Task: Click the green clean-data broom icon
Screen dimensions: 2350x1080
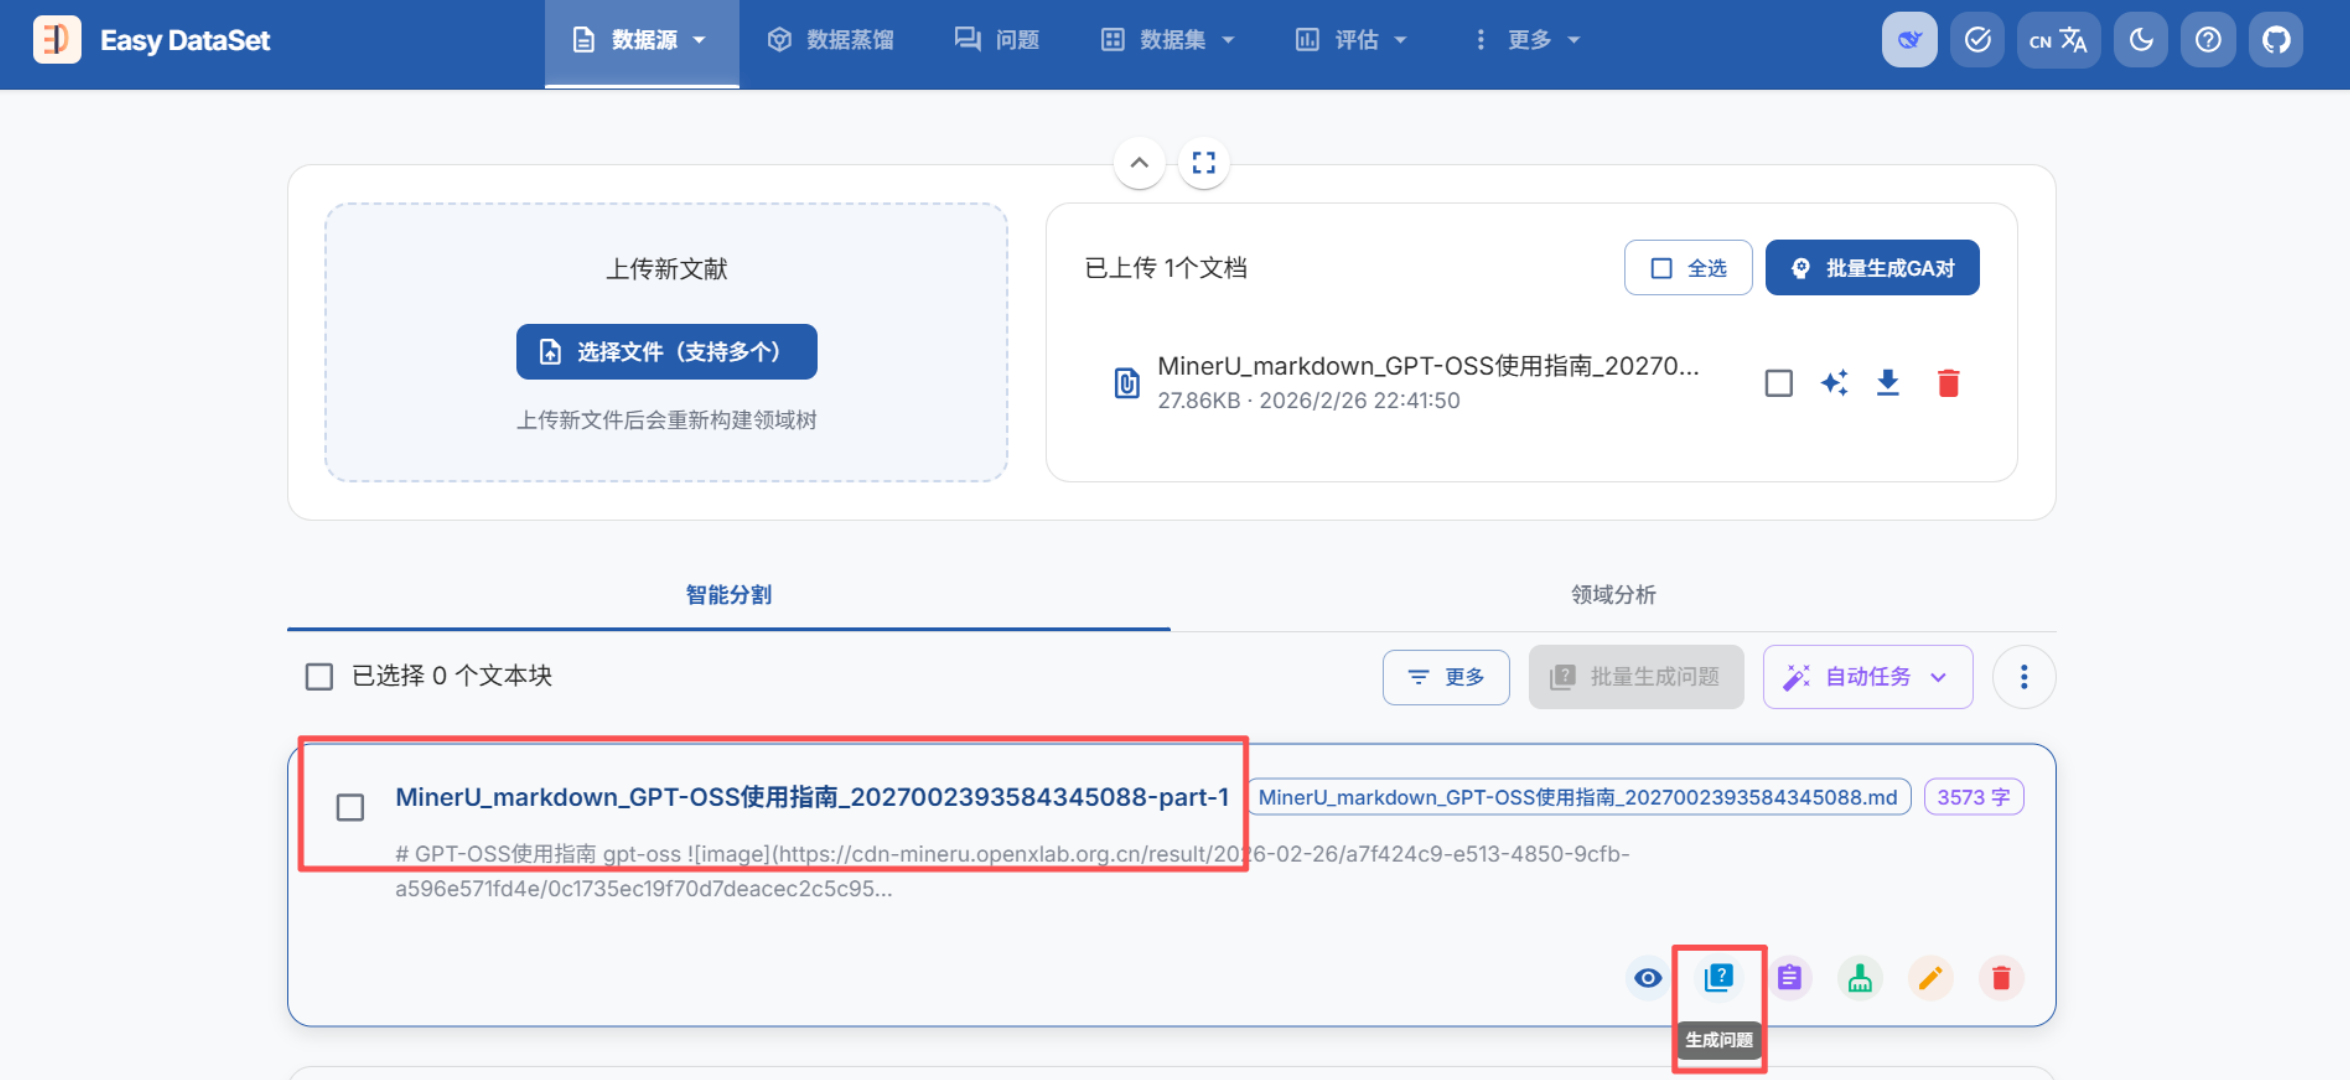Action: (x=1860, y=977)
